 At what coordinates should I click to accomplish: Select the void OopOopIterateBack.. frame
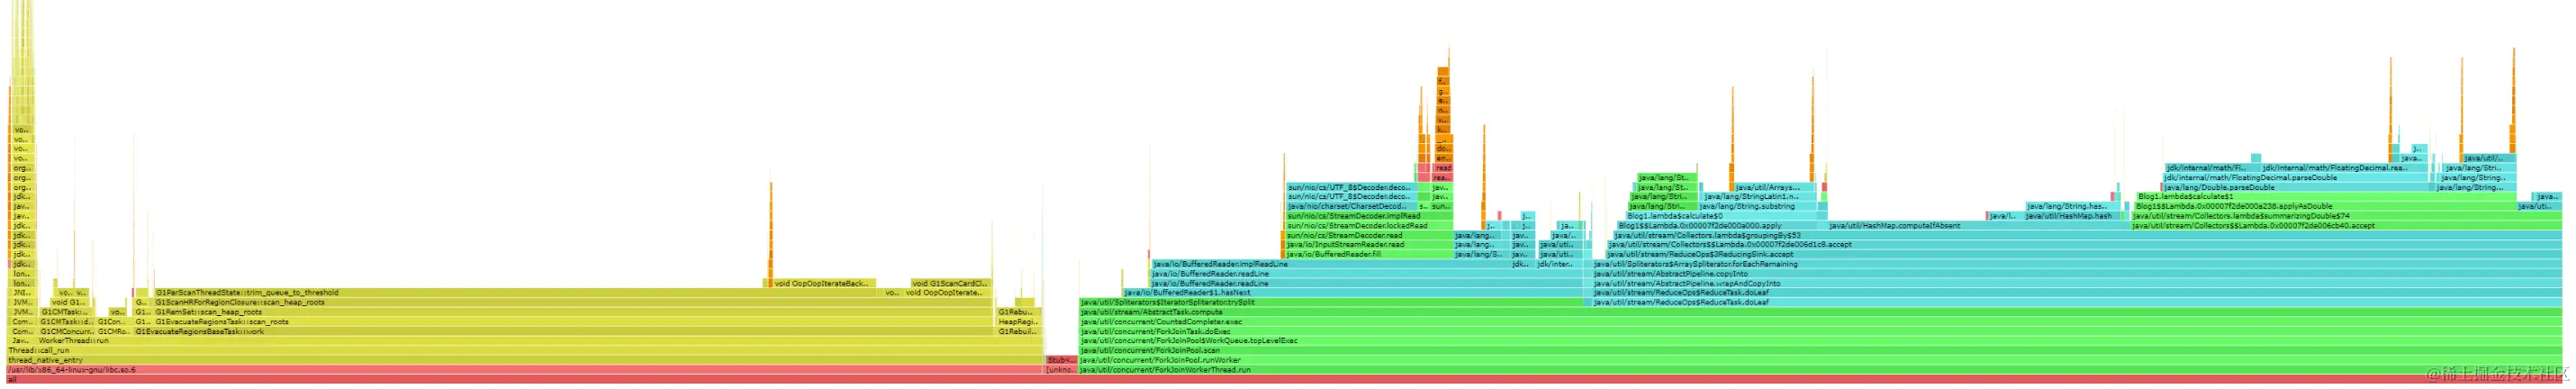pyautogui.click(x=824, y=283)
